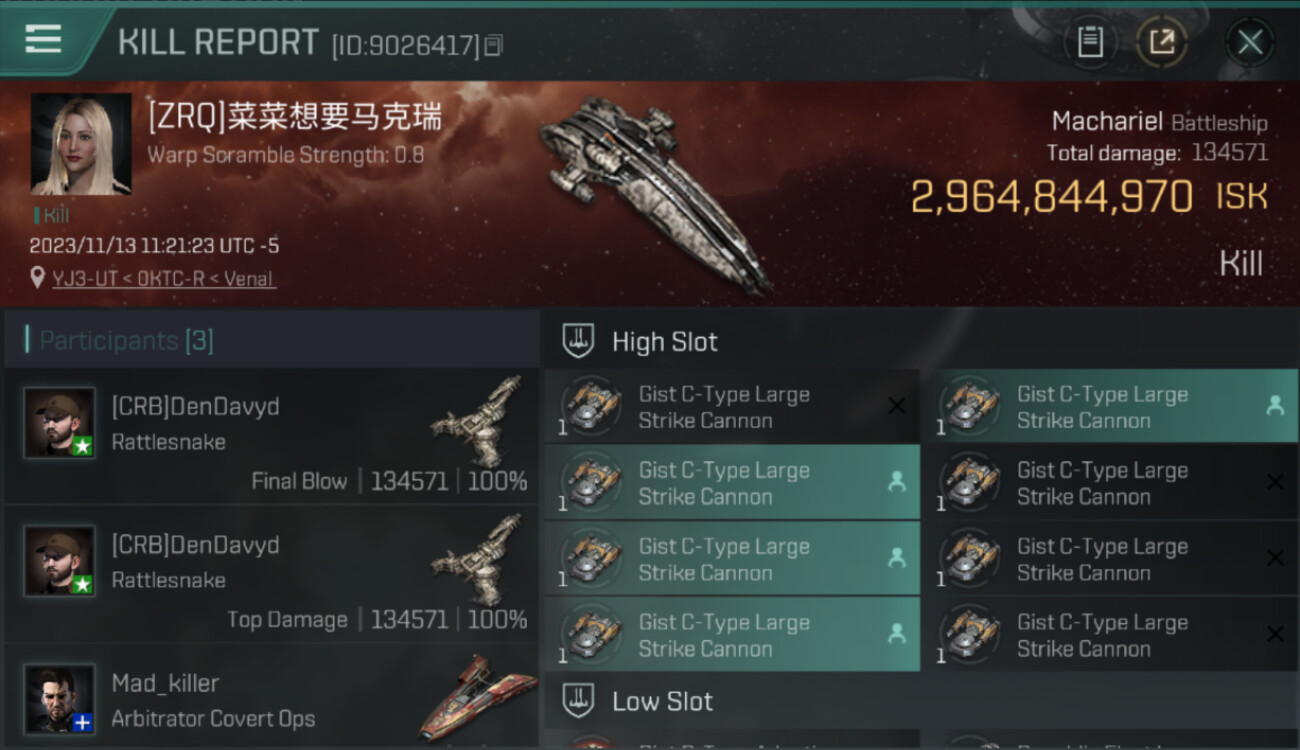Open the hamburger menu icon
This screenshot has height=750, width=1300.
[x=43, y=38]
